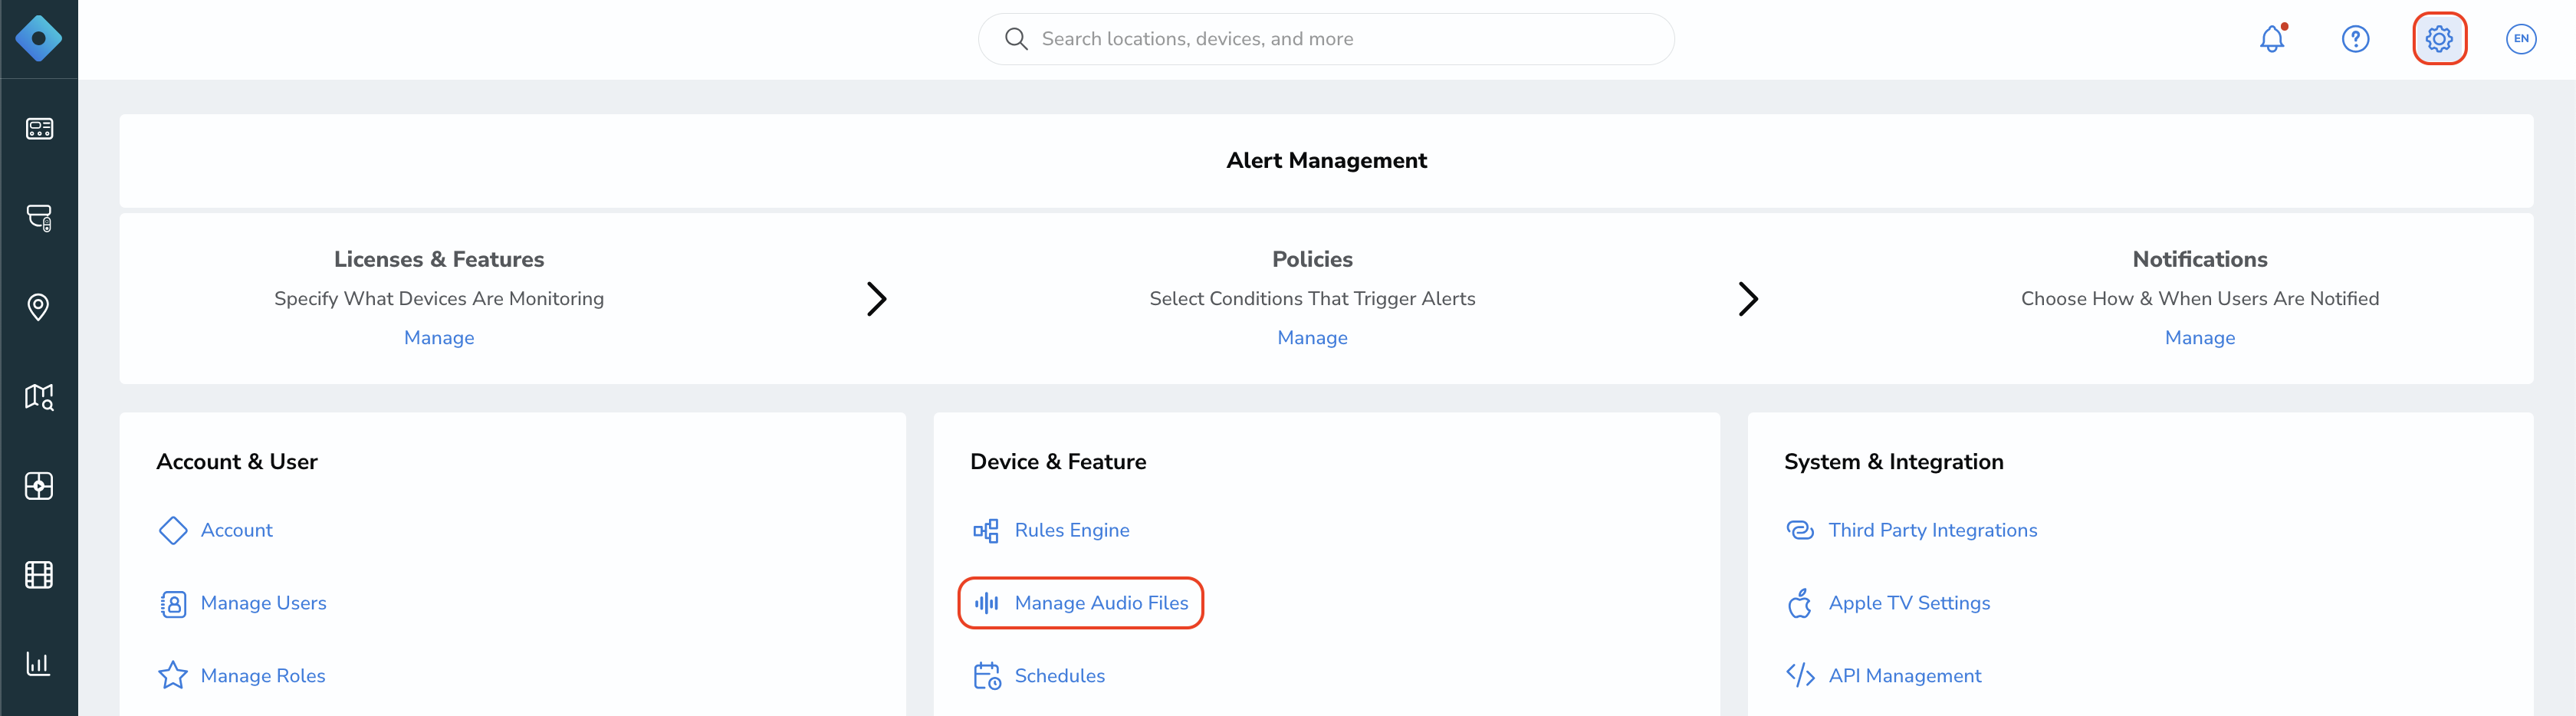Viewport: 2576px width, 716px height.
Task: Click the Account & User heading
Action: point(237,462)
